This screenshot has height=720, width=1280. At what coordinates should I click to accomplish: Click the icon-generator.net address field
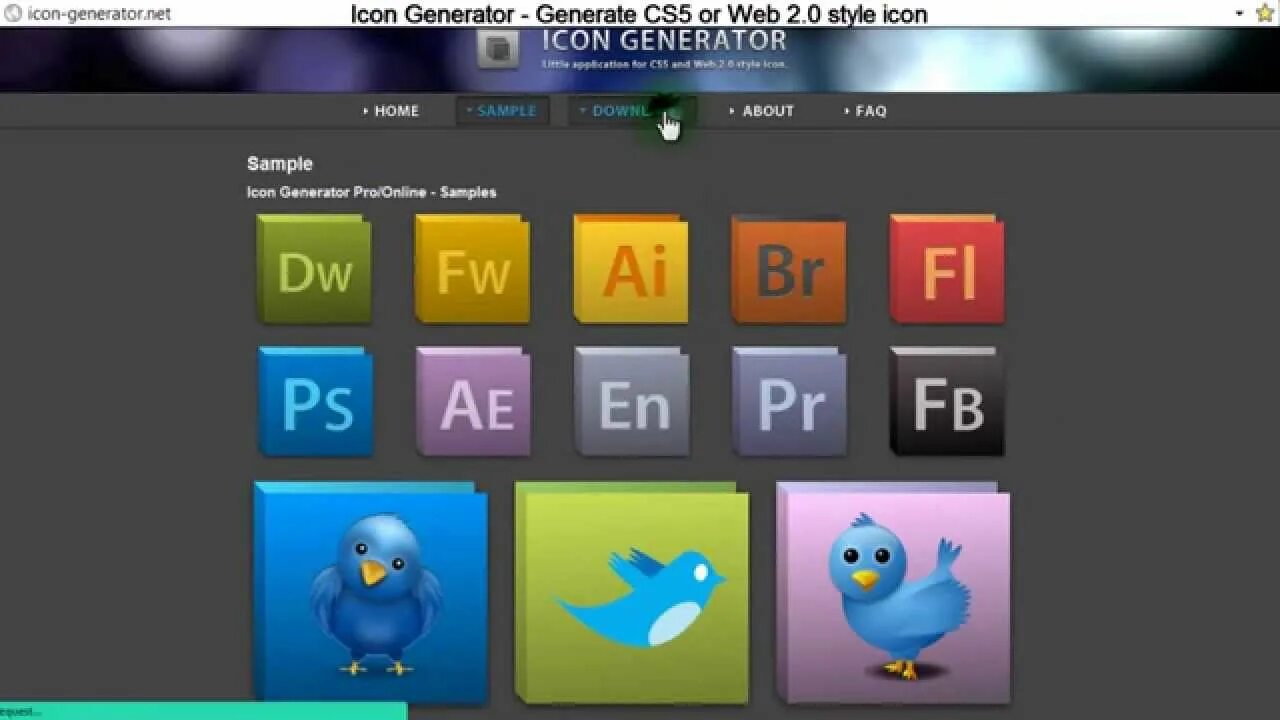pos(99,14)
